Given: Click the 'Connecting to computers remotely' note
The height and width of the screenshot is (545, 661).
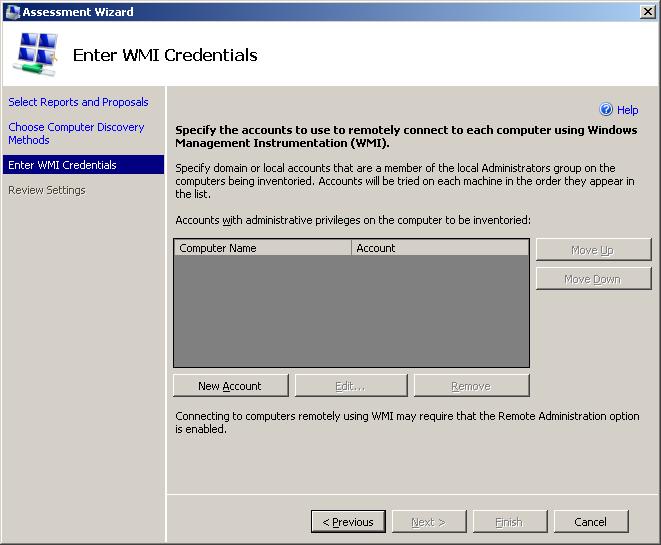Looking at the screenshot, I should tap(407, 422).
